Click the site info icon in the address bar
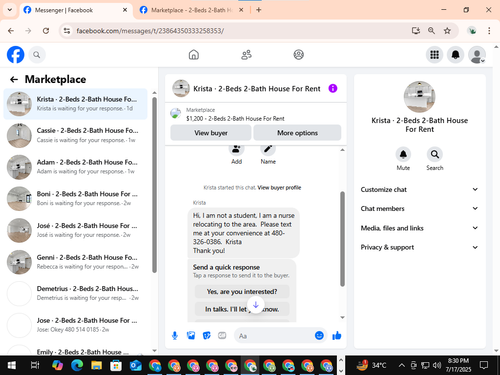This screenshot has width=500, height=375. tap(67, 31)
